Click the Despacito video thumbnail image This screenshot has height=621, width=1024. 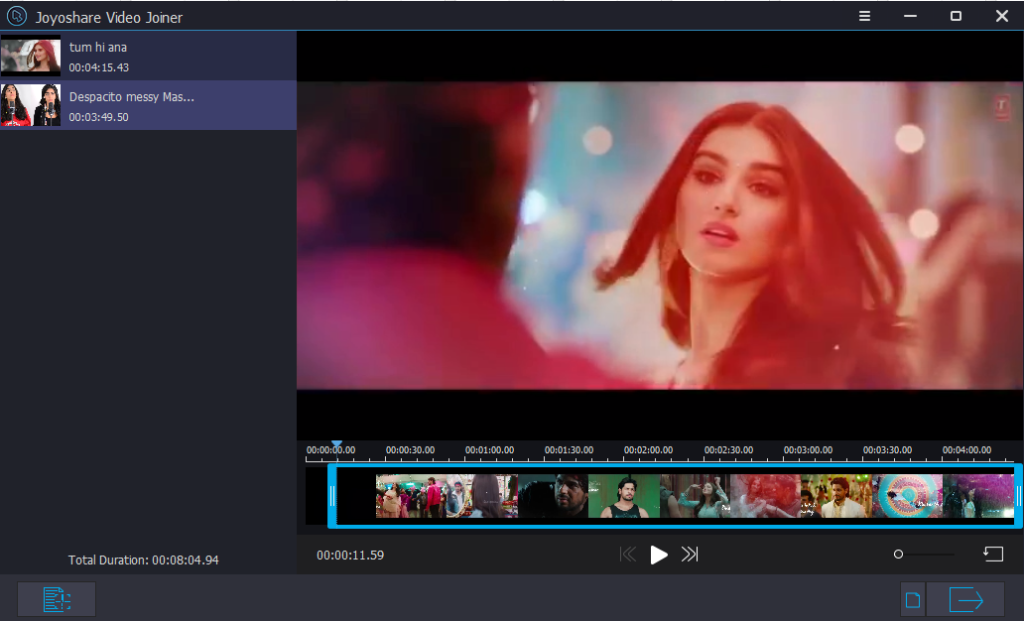coord(31,105)
